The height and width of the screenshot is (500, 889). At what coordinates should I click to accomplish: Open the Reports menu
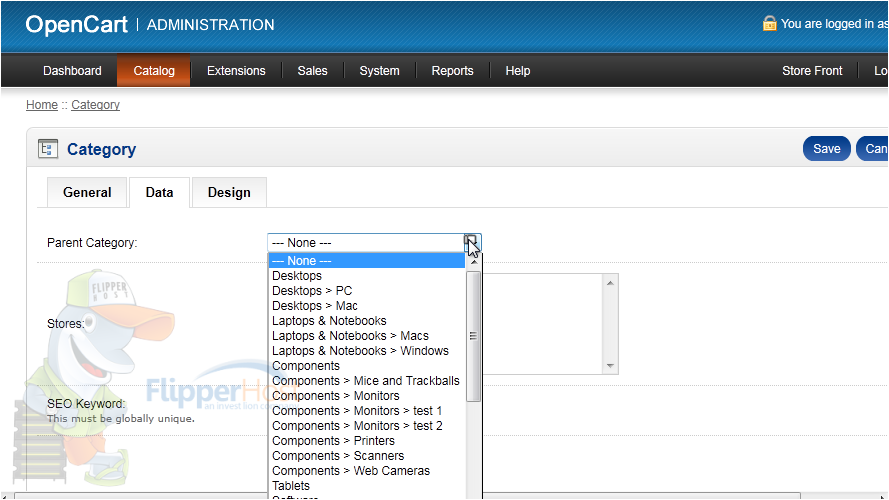coord(452,71)
